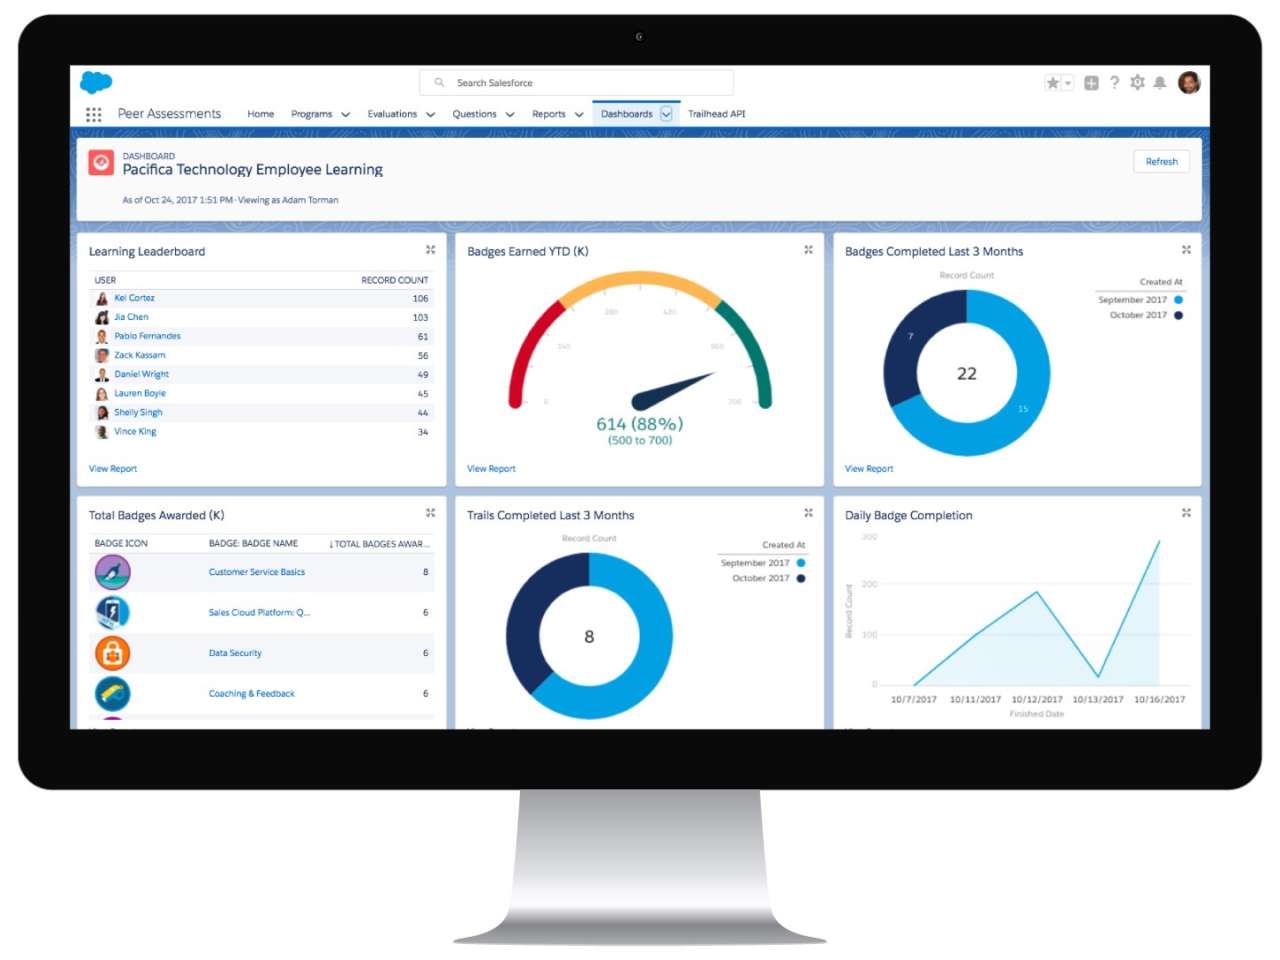Open the Trailhead API tab

pyautogui.click(x=717, y=114)
